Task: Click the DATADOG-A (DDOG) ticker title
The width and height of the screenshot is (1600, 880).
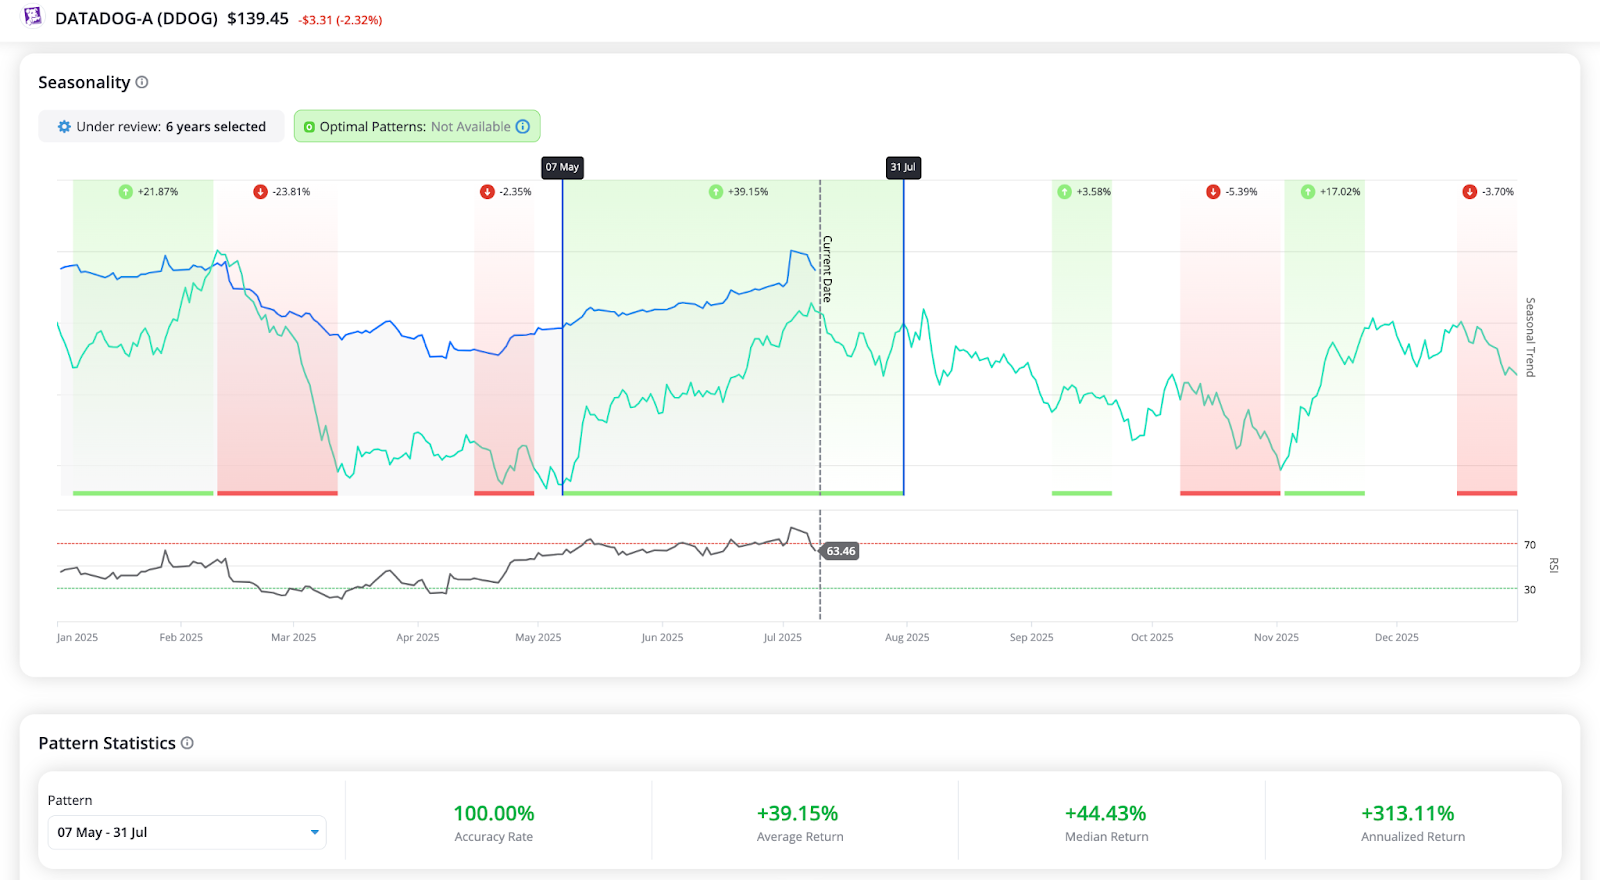Action: pyautogui.click(x=136, y=18)
